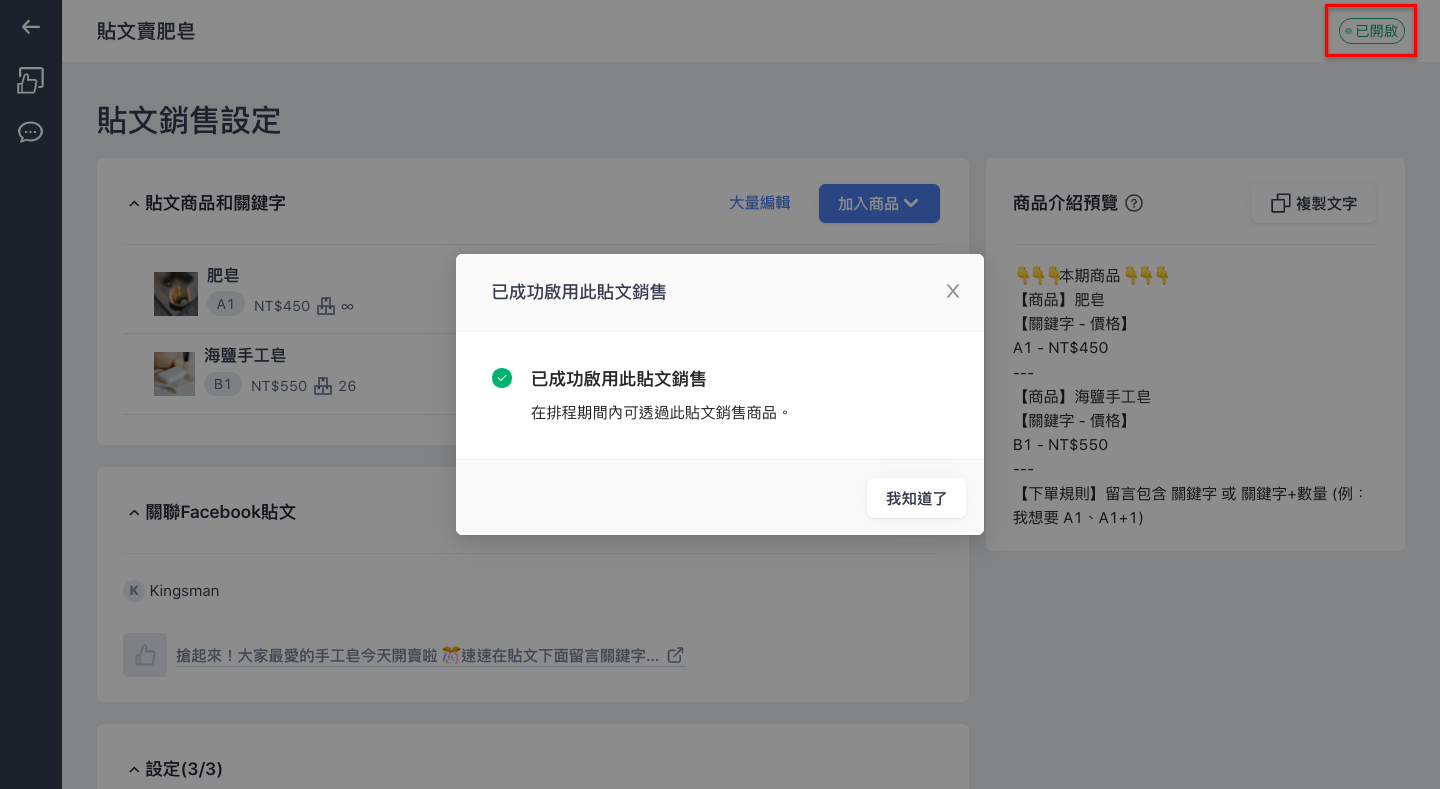Open external link icon next to Facebook post
The width and height of the screenshot is (1440, 789).
click(x=676, y=655)
